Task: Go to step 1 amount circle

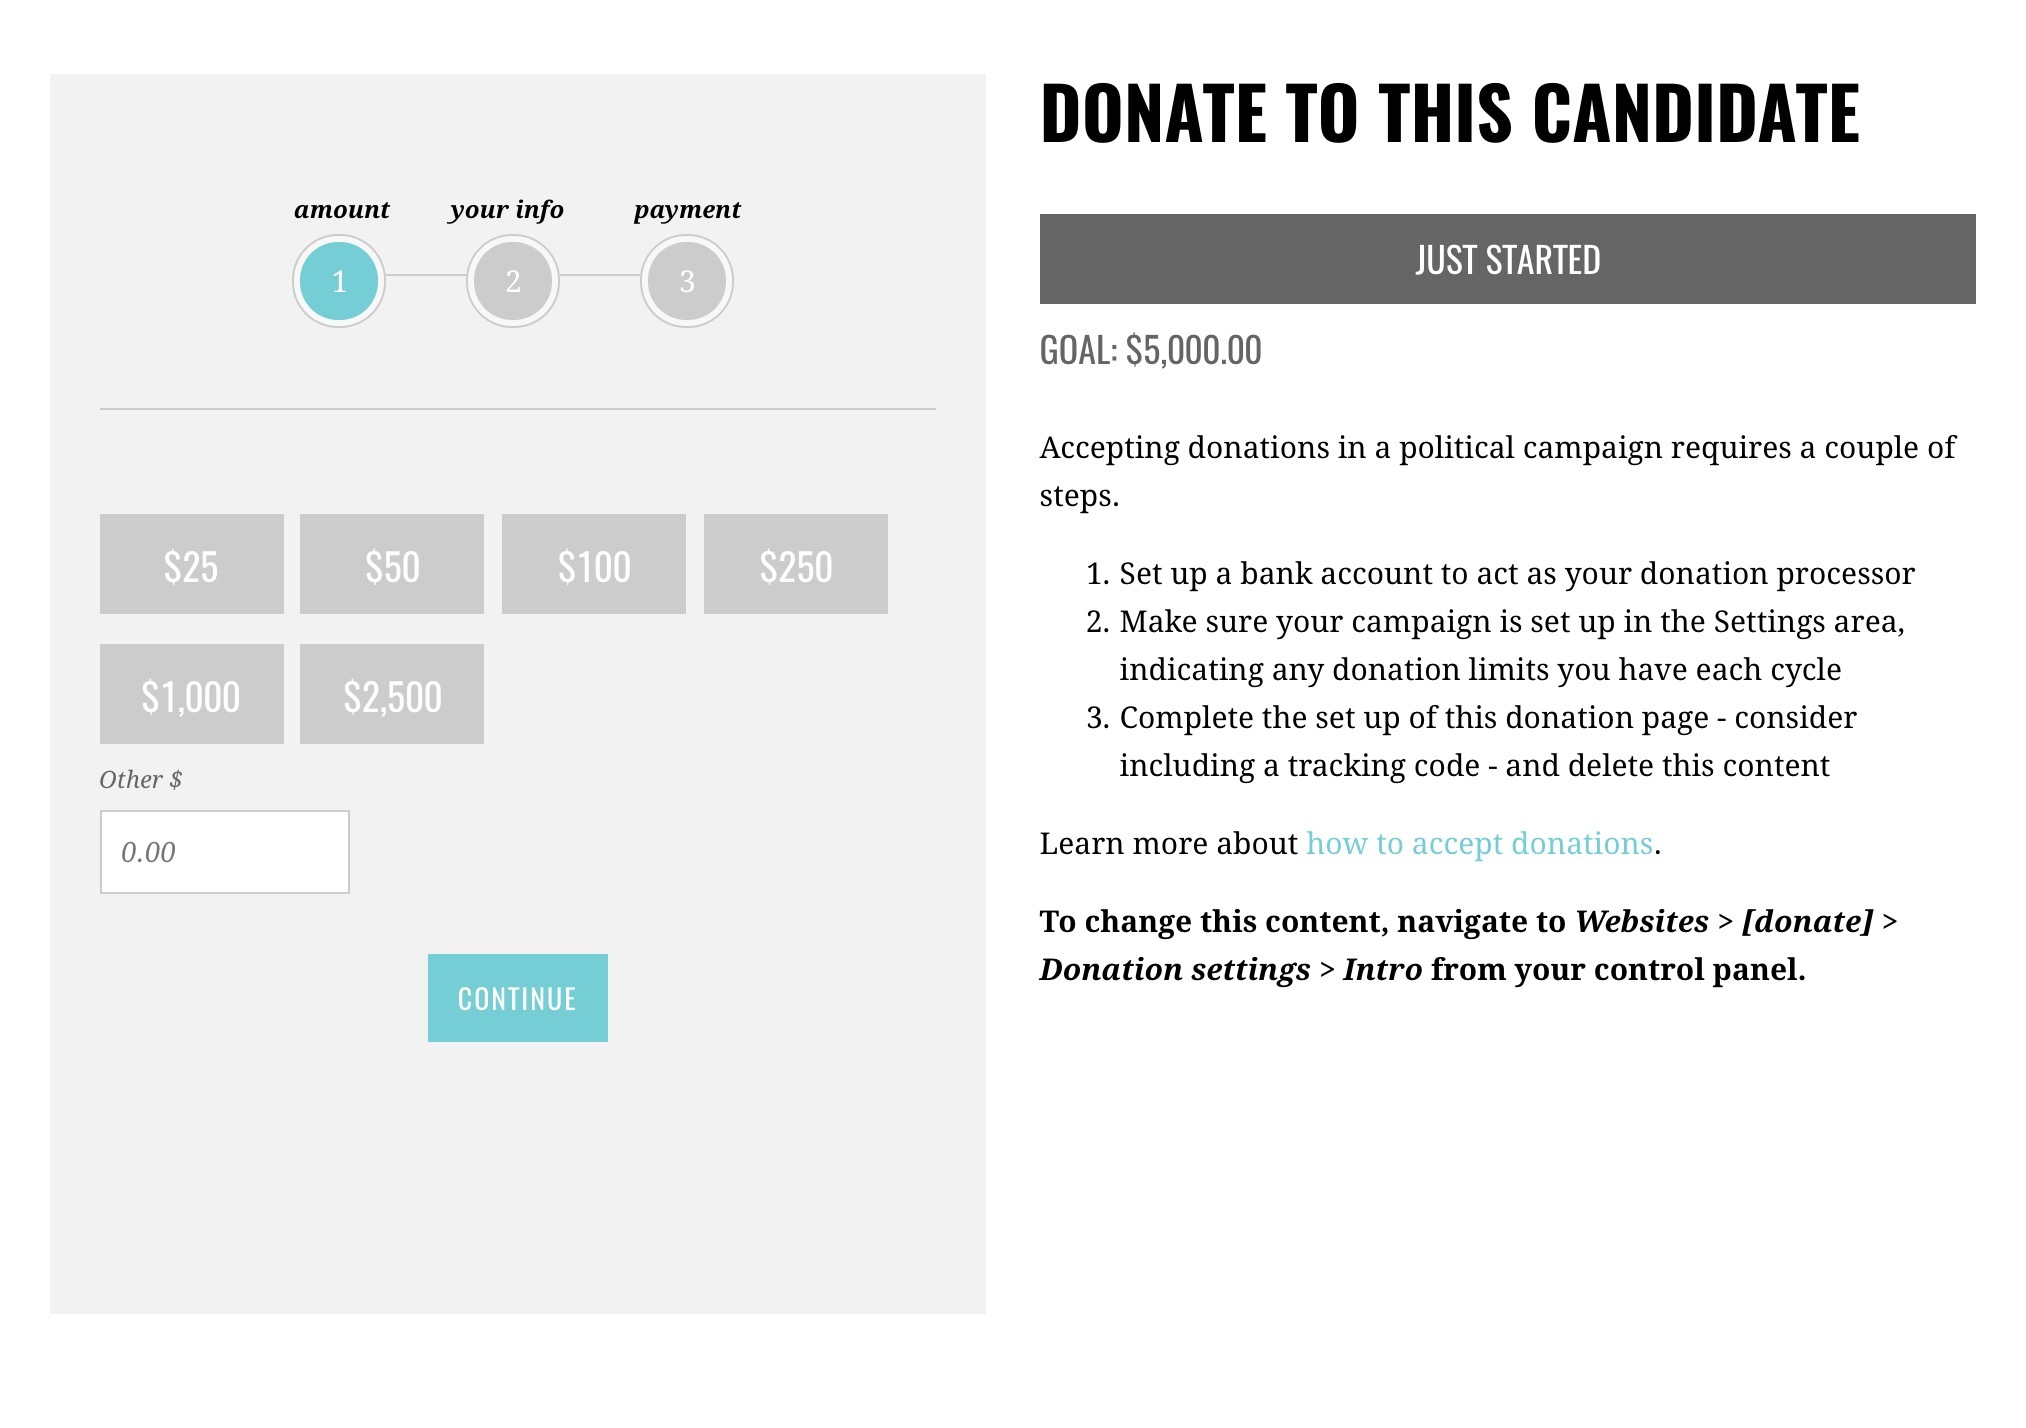Action: (x=339, y=281)
